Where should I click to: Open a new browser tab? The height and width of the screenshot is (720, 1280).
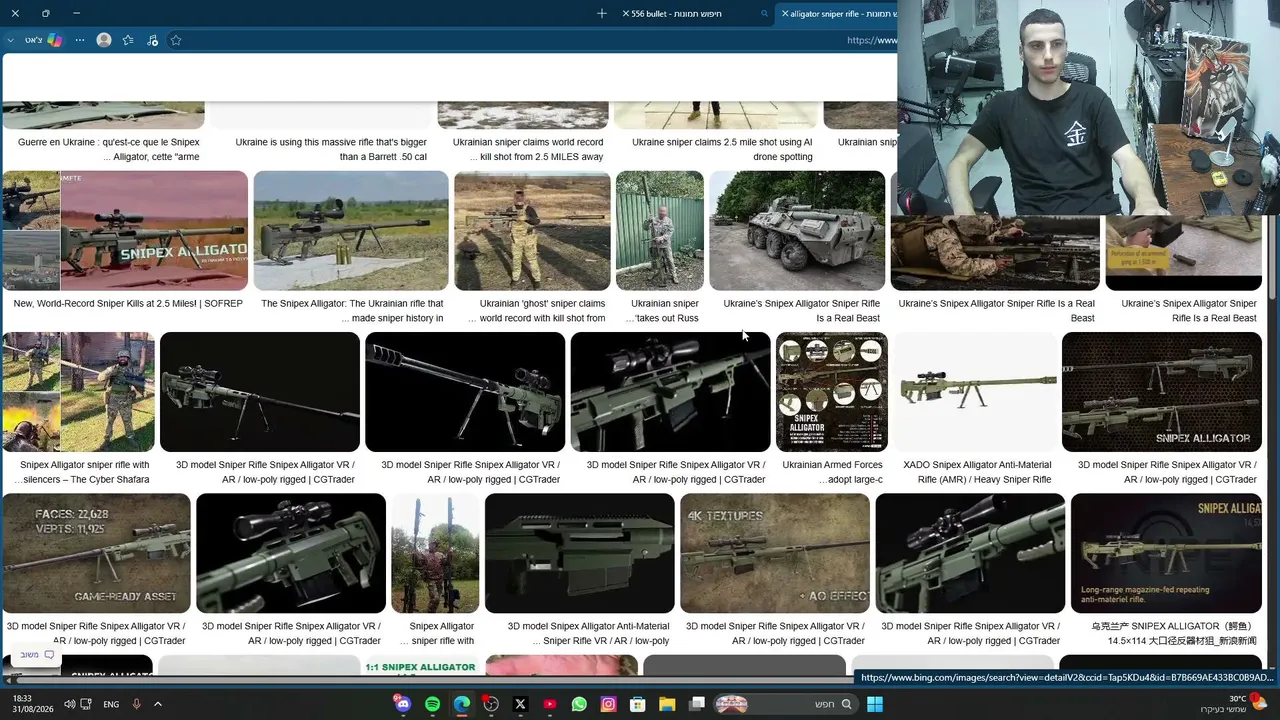(x=601, y=13)
